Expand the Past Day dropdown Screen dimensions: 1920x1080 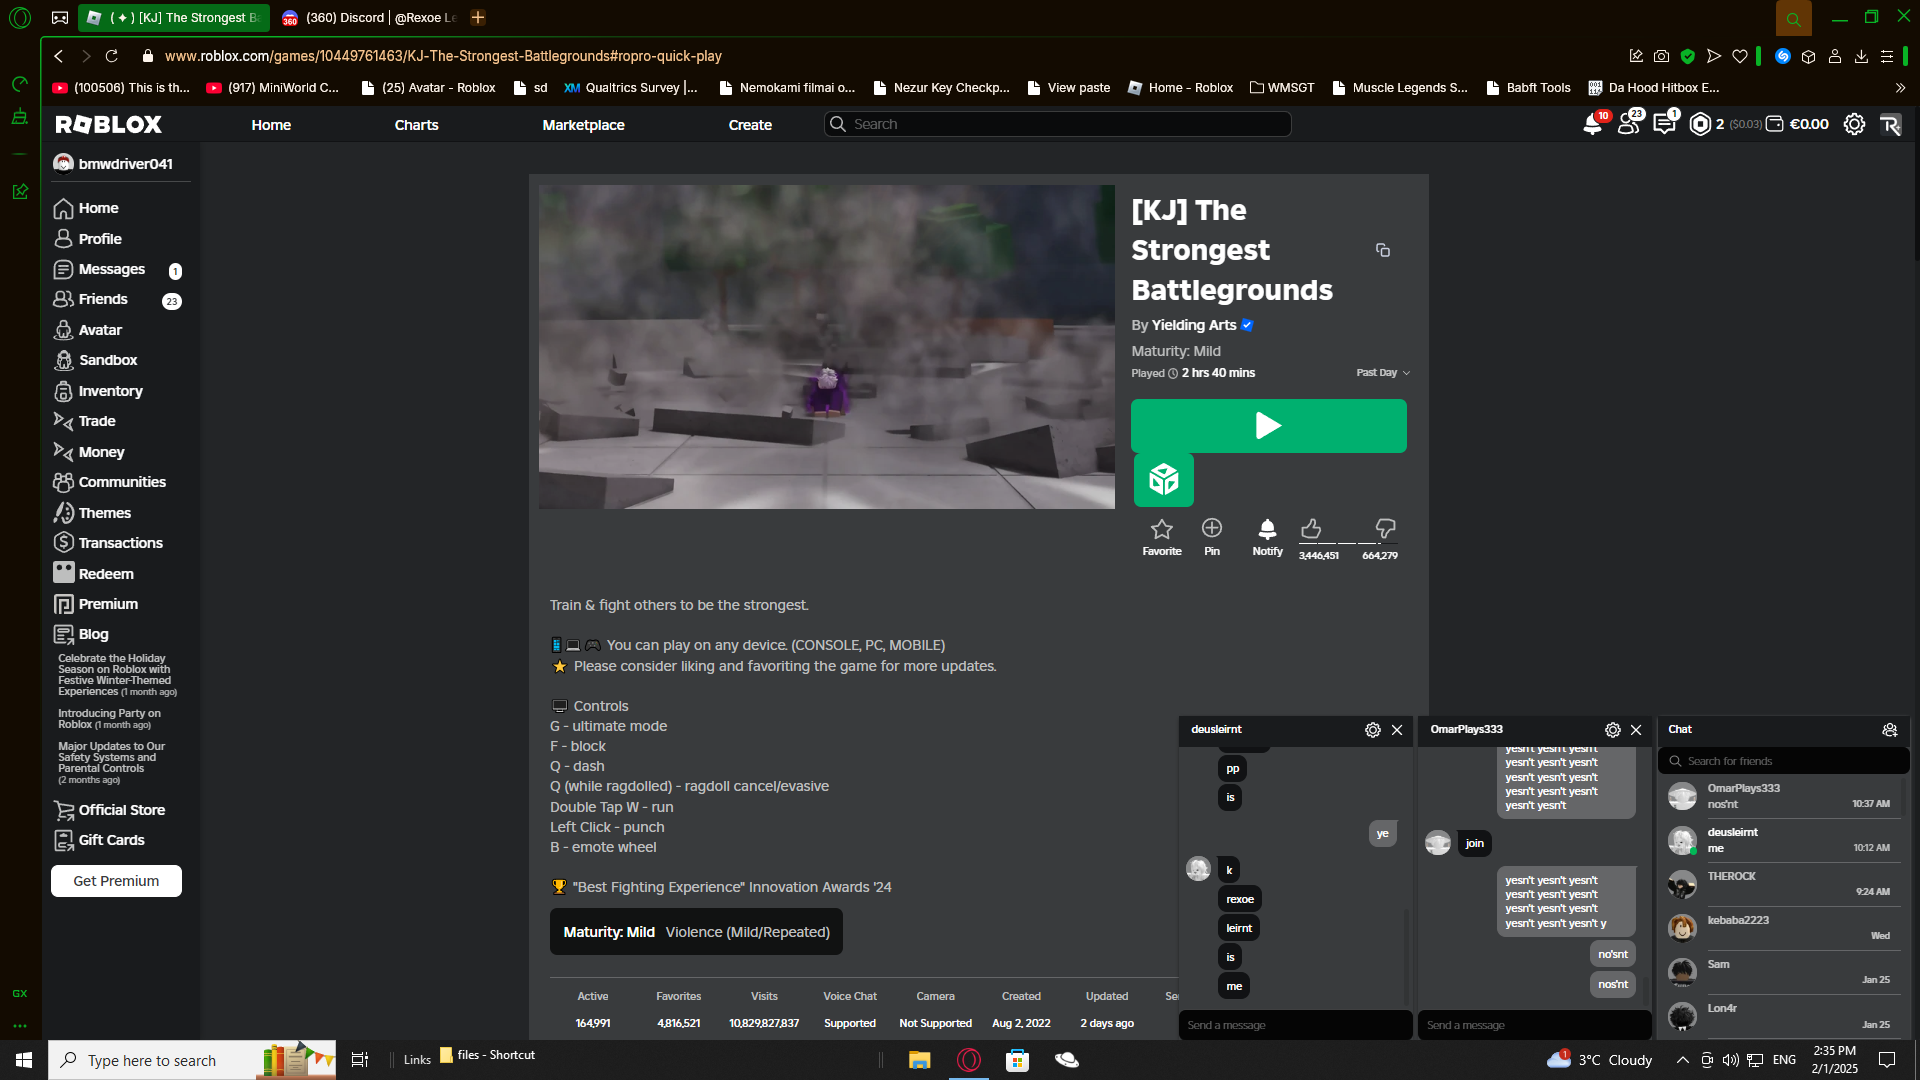1383,373
